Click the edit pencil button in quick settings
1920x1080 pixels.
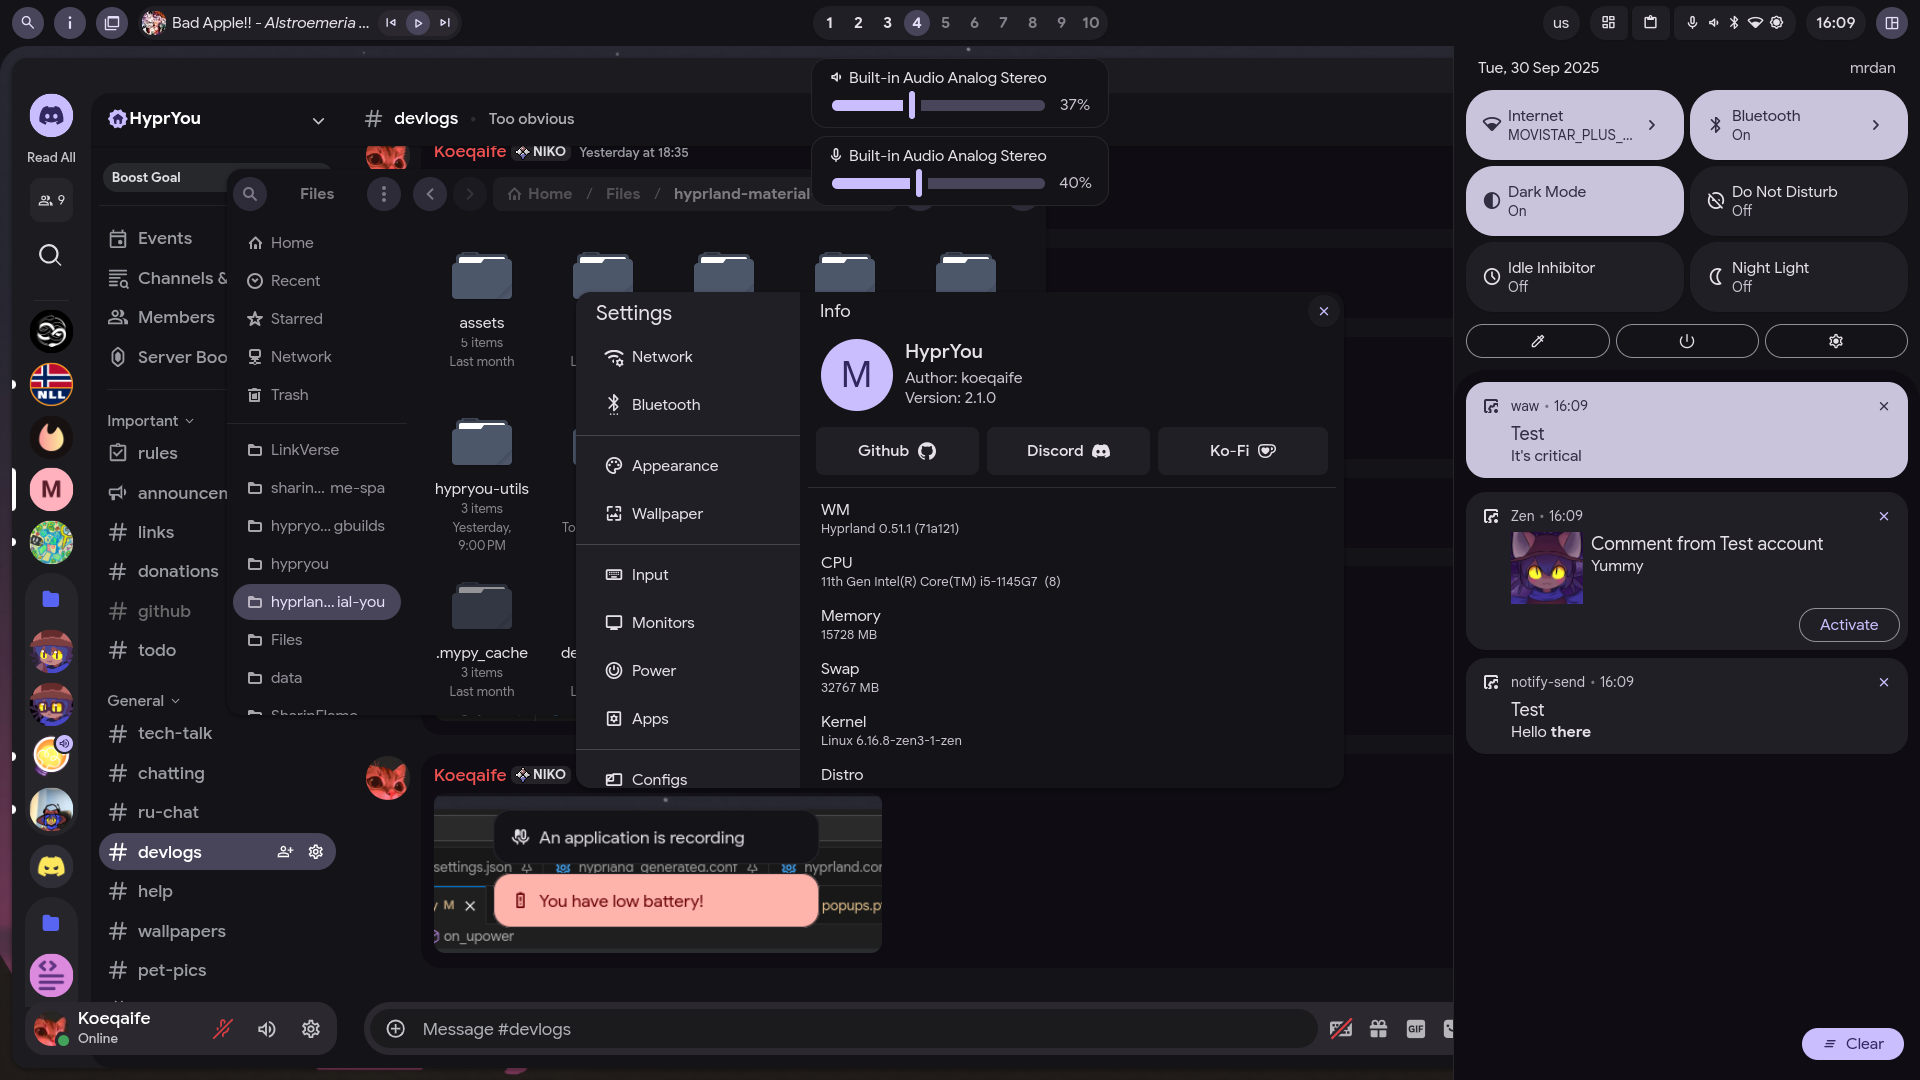1537,341
